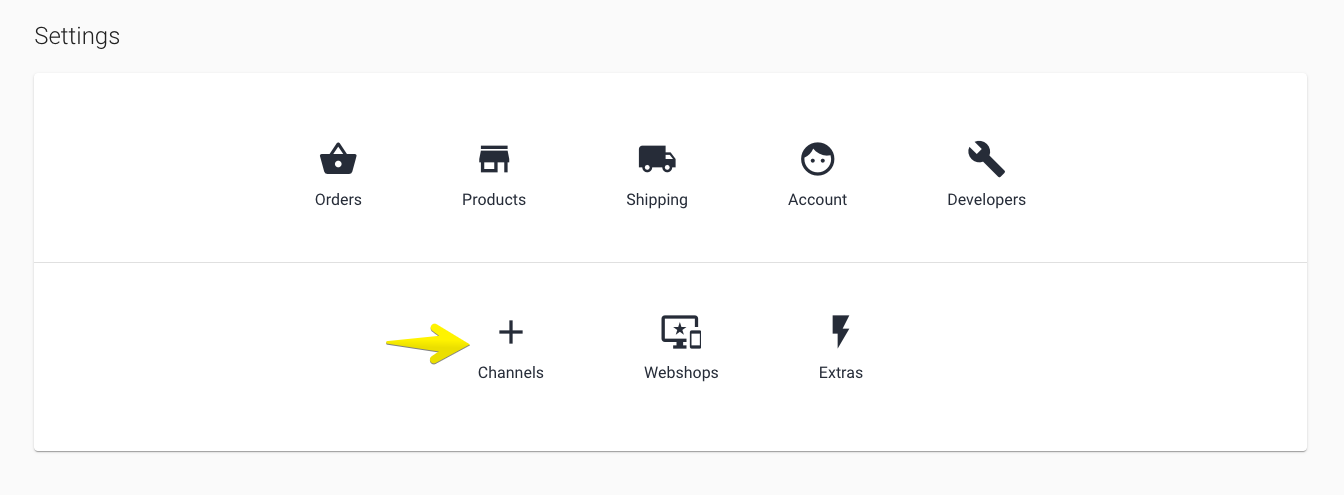Select the Webshops text label
This screenshot has height=495, width=1344.
click(681, 373)
